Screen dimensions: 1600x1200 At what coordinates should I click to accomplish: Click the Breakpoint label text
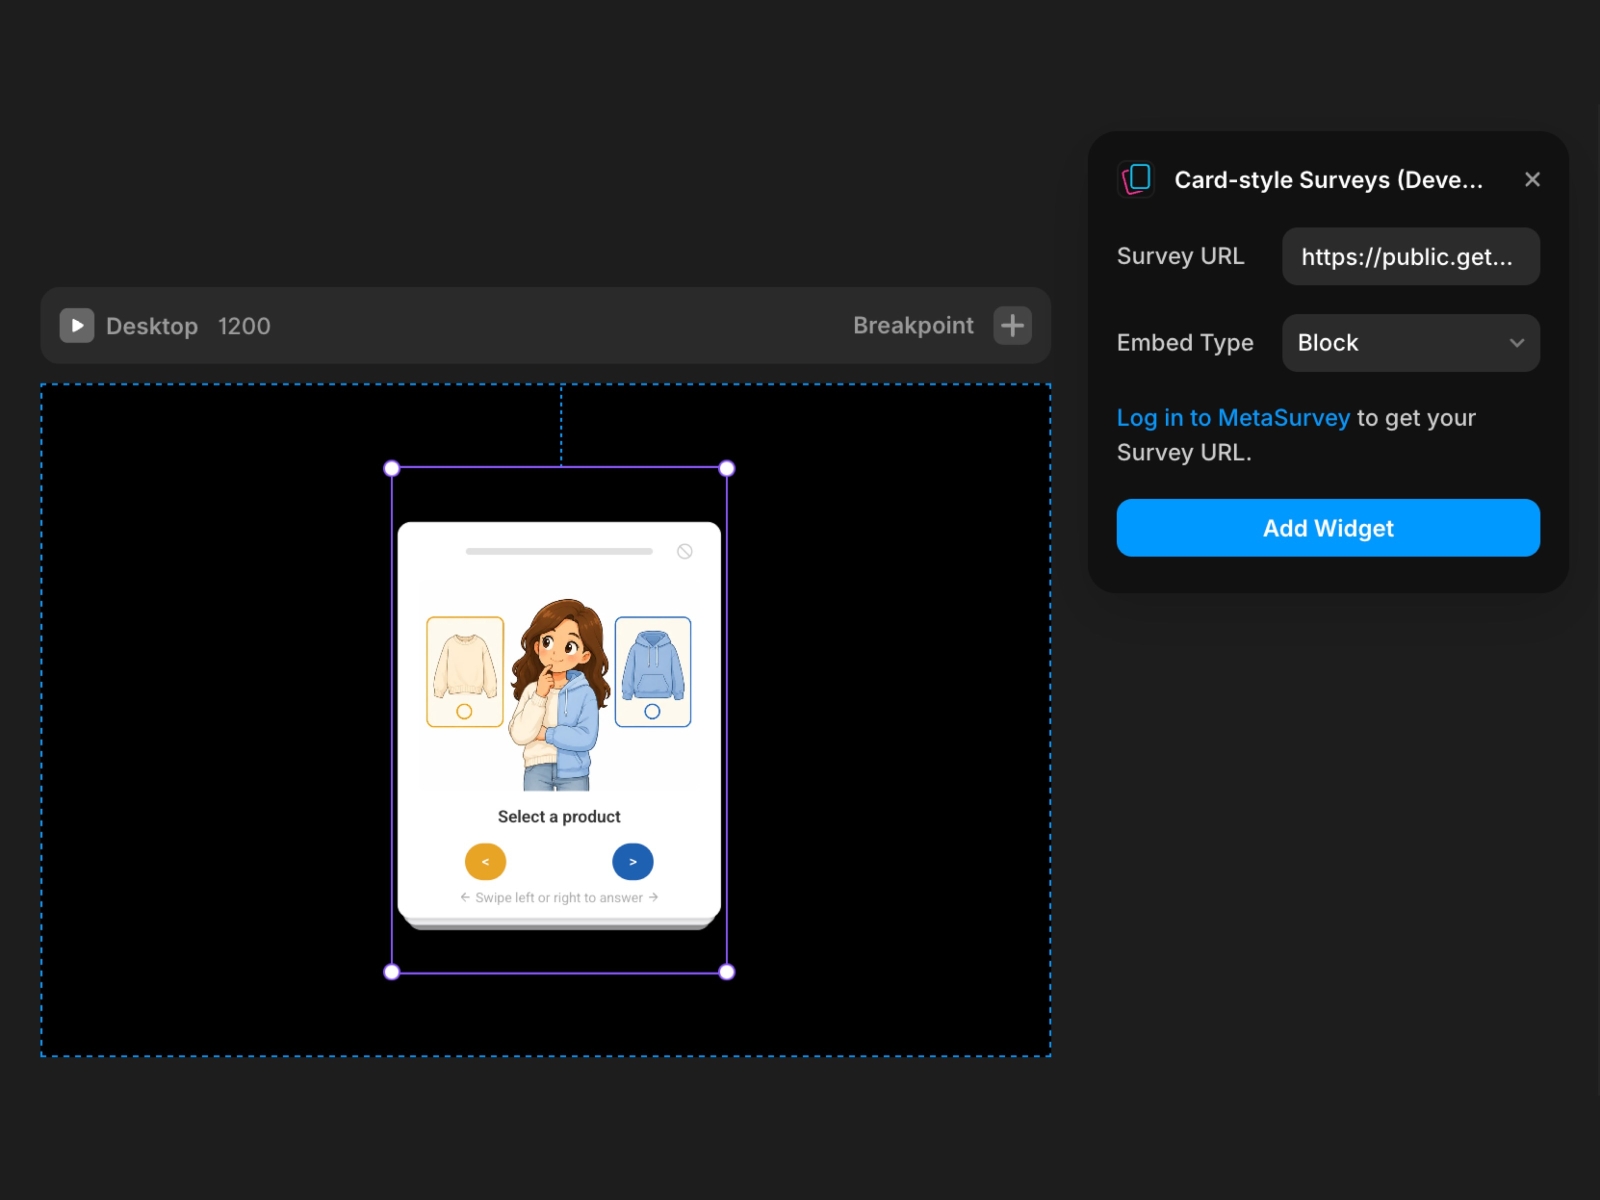point(913,326)
